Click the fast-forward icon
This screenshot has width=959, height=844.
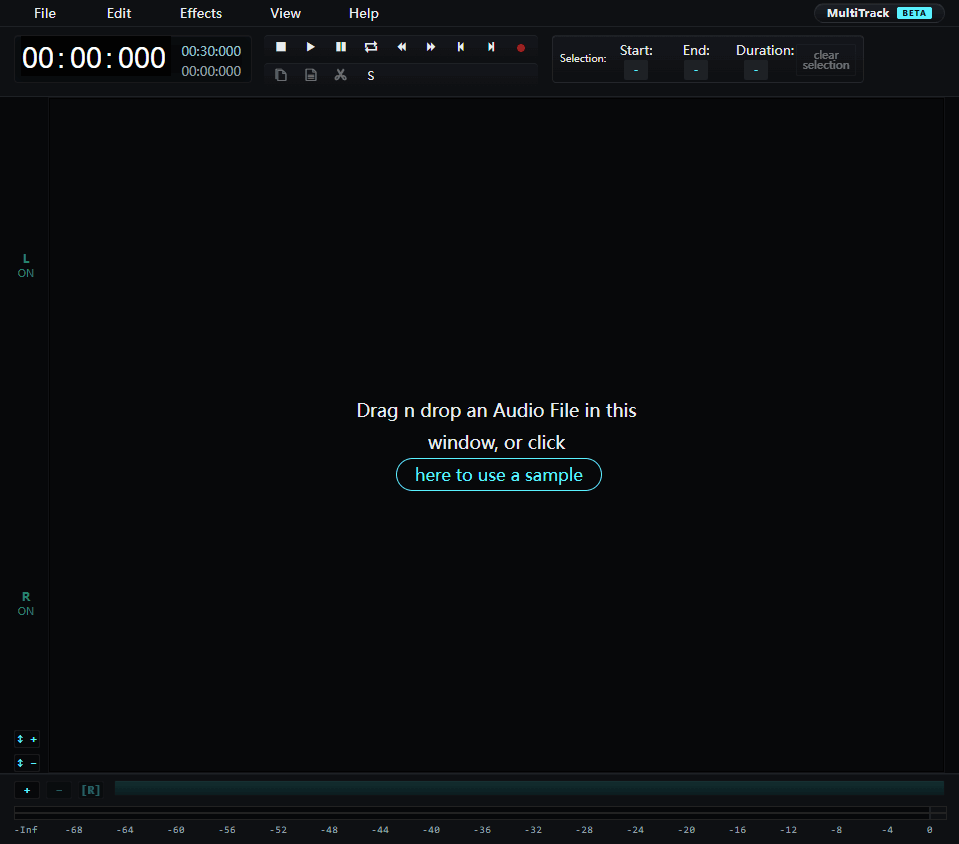point(431,47)
